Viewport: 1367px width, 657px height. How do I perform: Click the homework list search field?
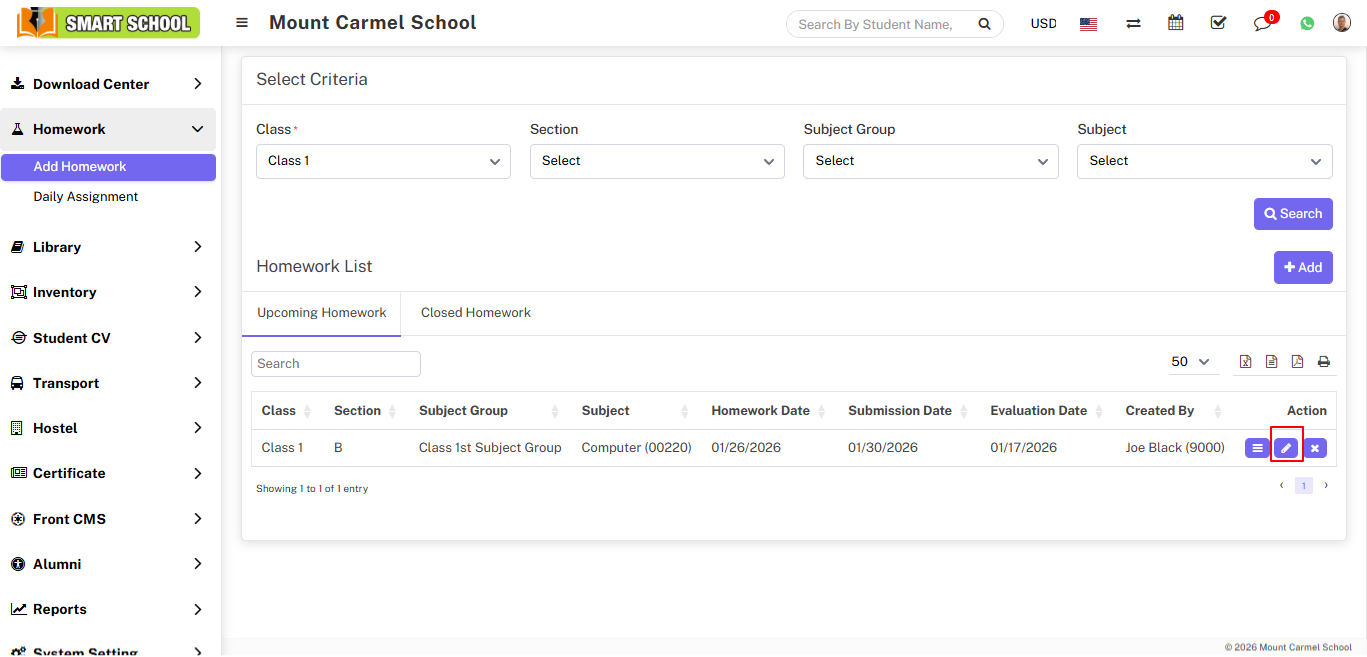[336, 364]
